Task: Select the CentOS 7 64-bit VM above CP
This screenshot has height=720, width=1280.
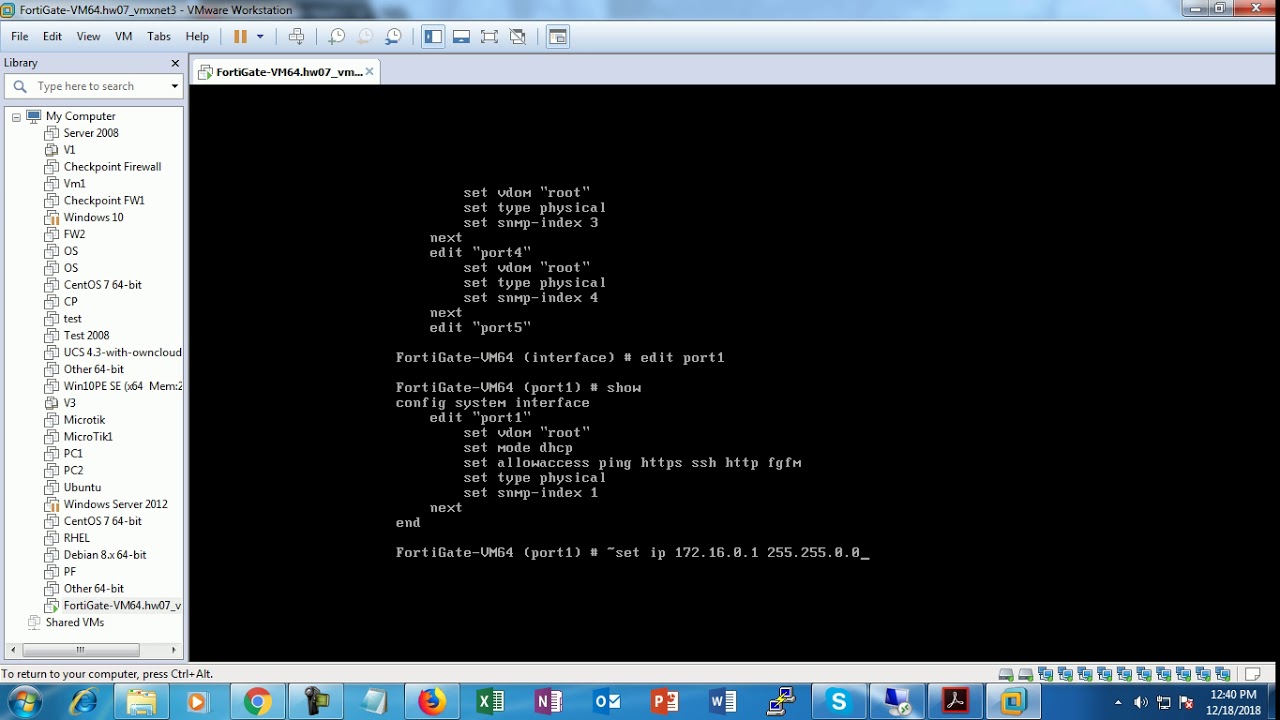Action: (102, 285)
